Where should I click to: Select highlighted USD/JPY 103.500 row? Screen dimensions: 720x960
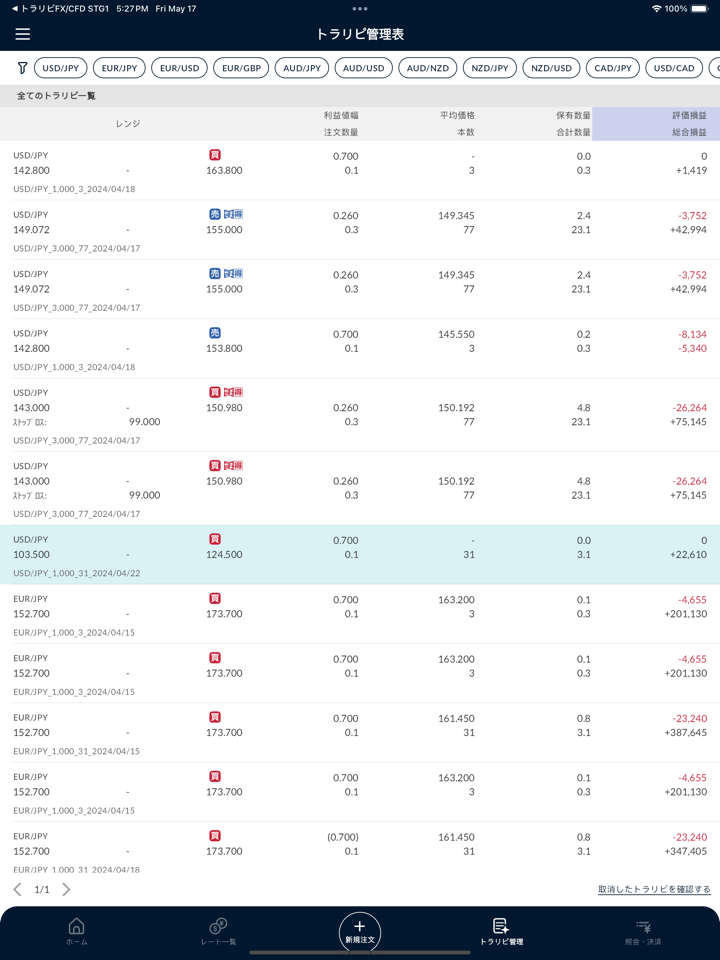click(360, 555)
